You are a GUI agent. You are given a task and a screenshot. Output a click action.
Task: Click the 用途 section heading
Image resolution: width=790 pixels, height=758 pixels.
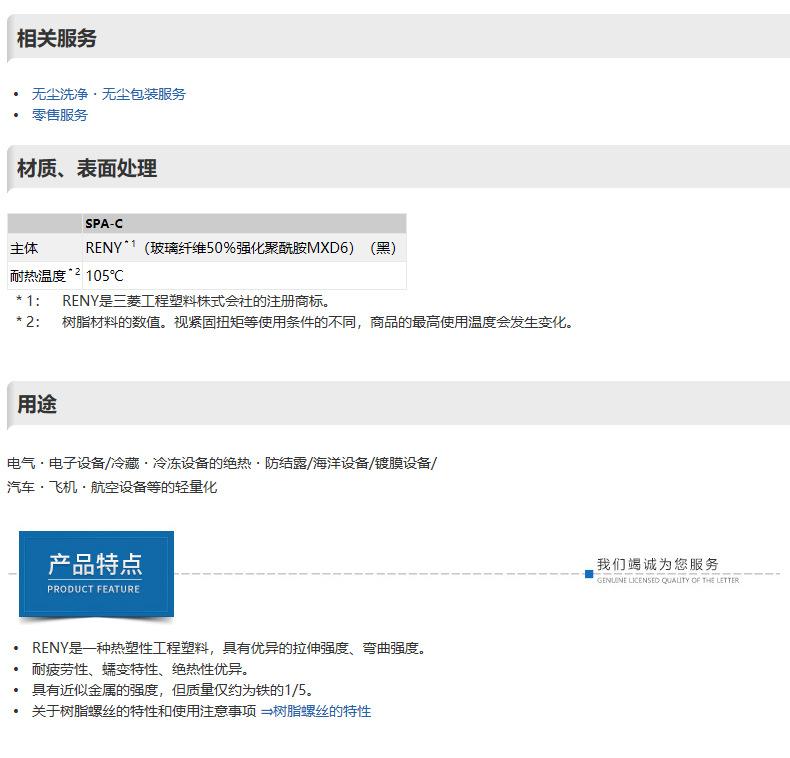click(37, 405)
